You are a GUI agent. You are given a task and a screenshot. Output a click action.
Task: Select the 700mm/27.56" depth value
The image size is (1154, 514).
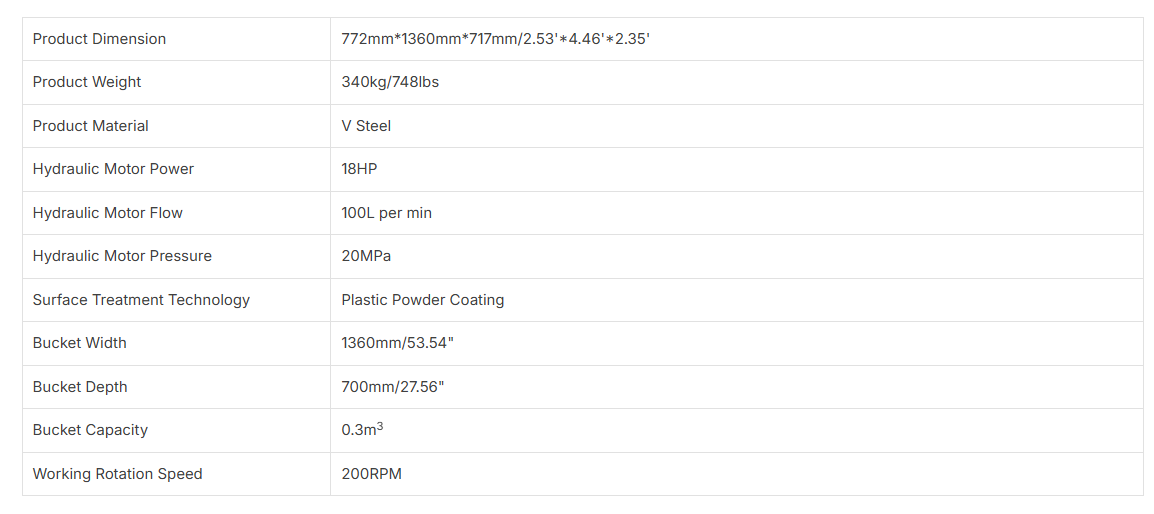pyautogui.click(x=392, y=387)
